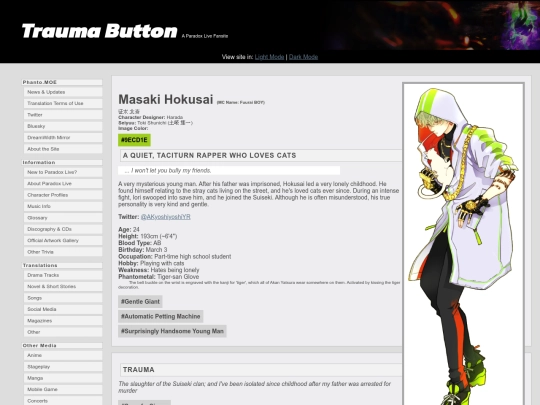The width and height of the screenshot is (540, 405).
Task: Open Discography & CDs page
Action: (x=63, y=229)
